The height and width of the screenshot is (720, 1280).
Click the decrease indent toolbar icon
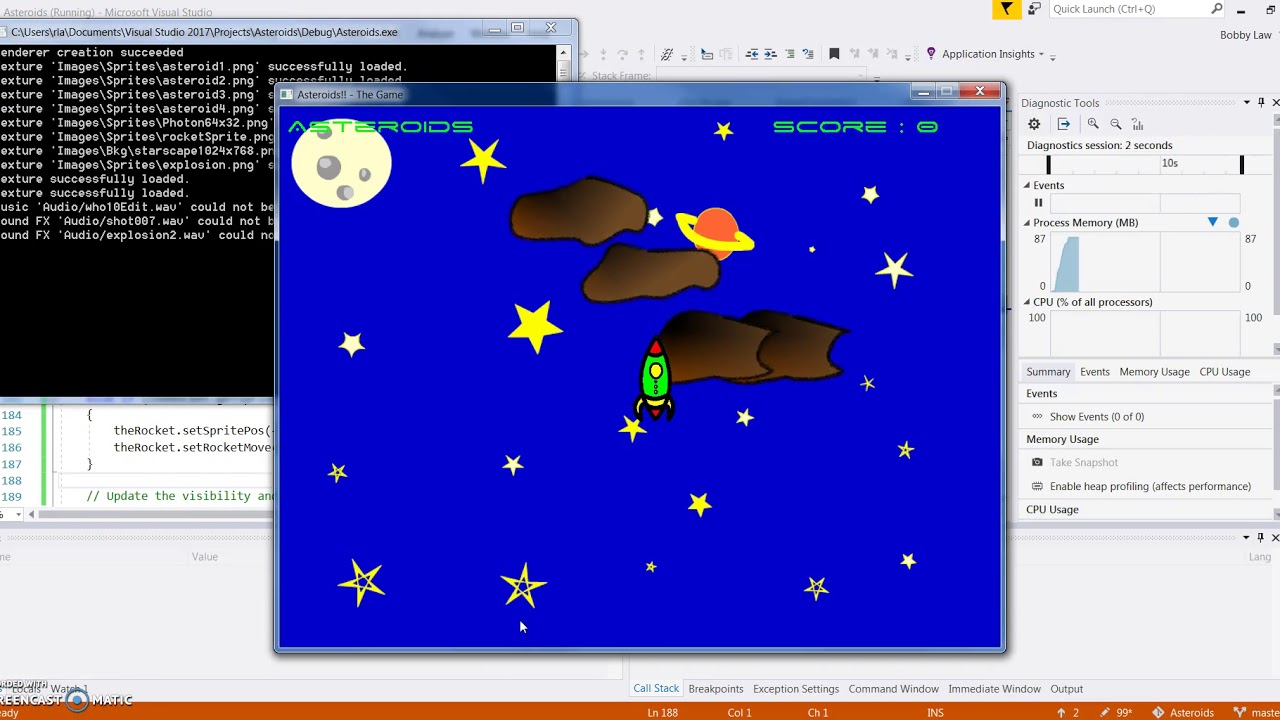click(752, 54)
